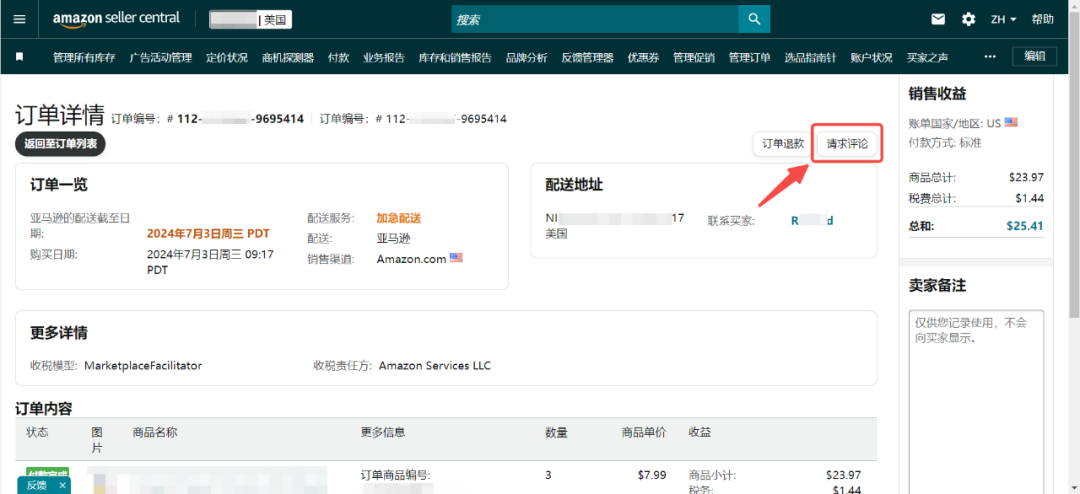The image size is (1080, 494).
Task: Click the bookmark icon in navigation bar
Action: pyautogui.click(x=19, y=57)
